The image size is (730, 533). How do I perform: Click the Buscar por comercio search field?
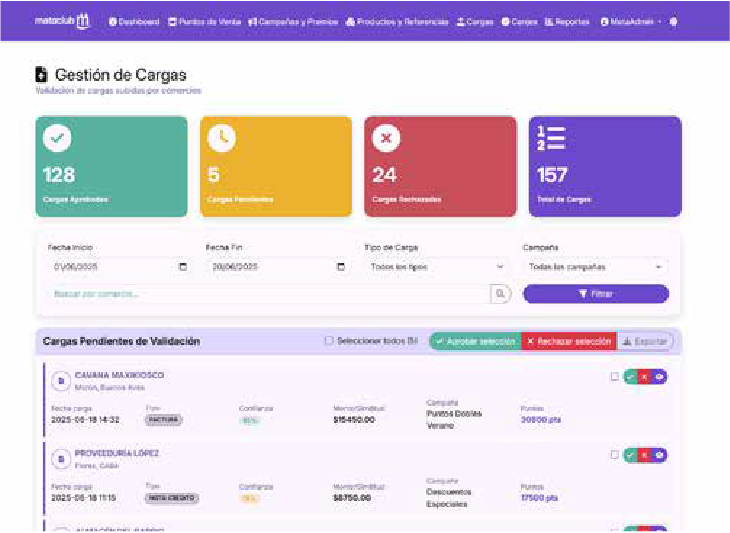point(268,294)
